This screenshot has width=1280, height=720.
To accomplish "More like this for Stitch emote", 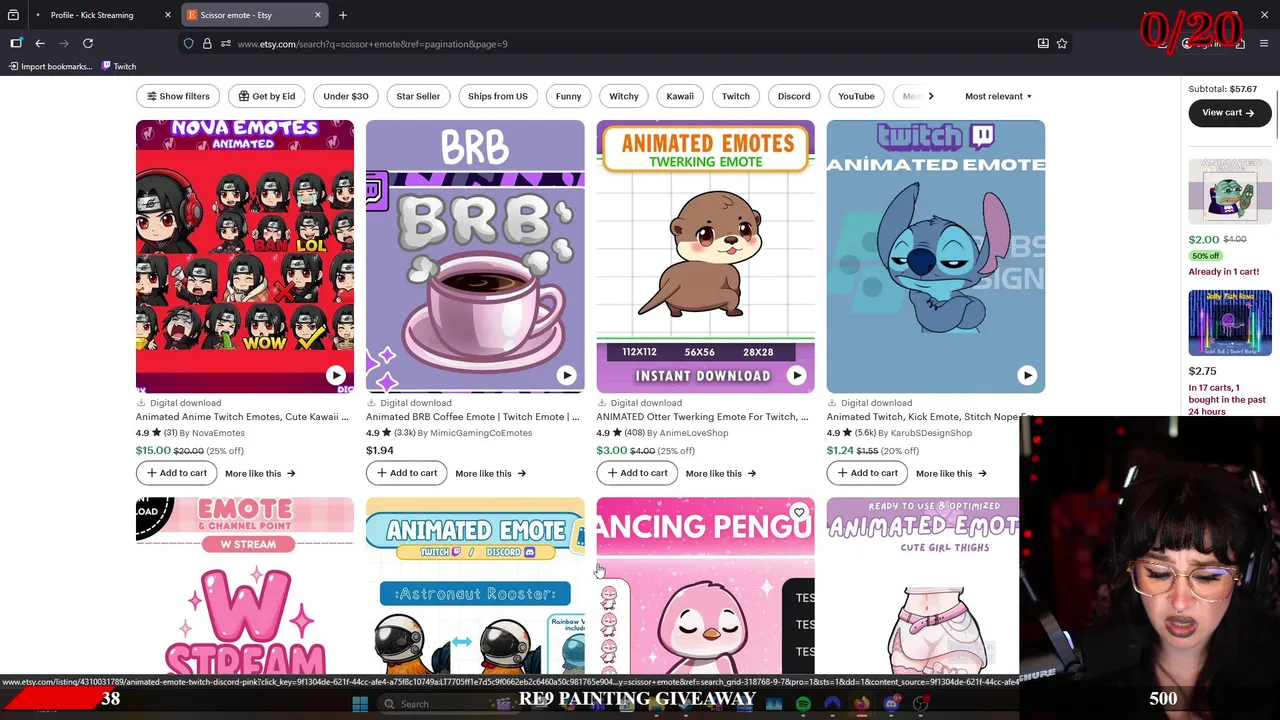I will 950,473.
